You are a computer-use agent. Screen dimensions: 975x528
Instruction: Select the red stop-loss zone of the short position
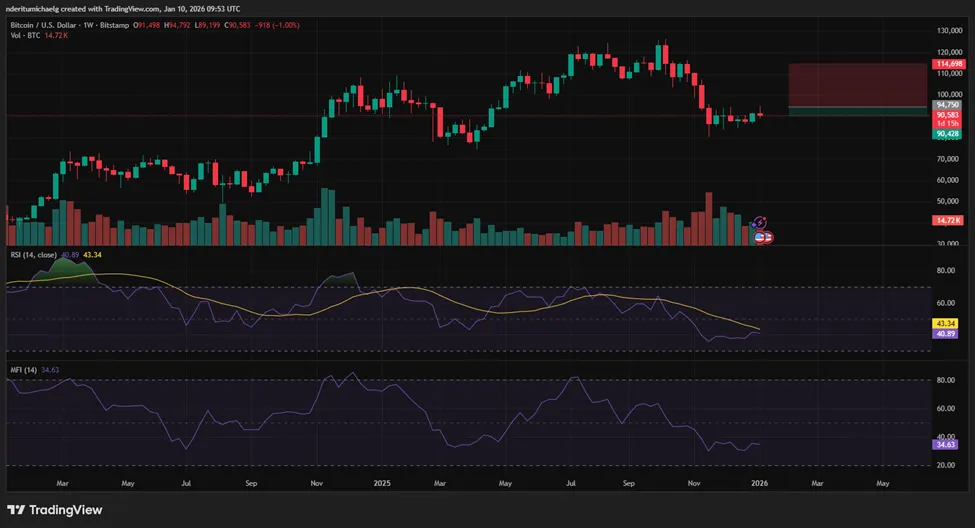click(858, 85)
